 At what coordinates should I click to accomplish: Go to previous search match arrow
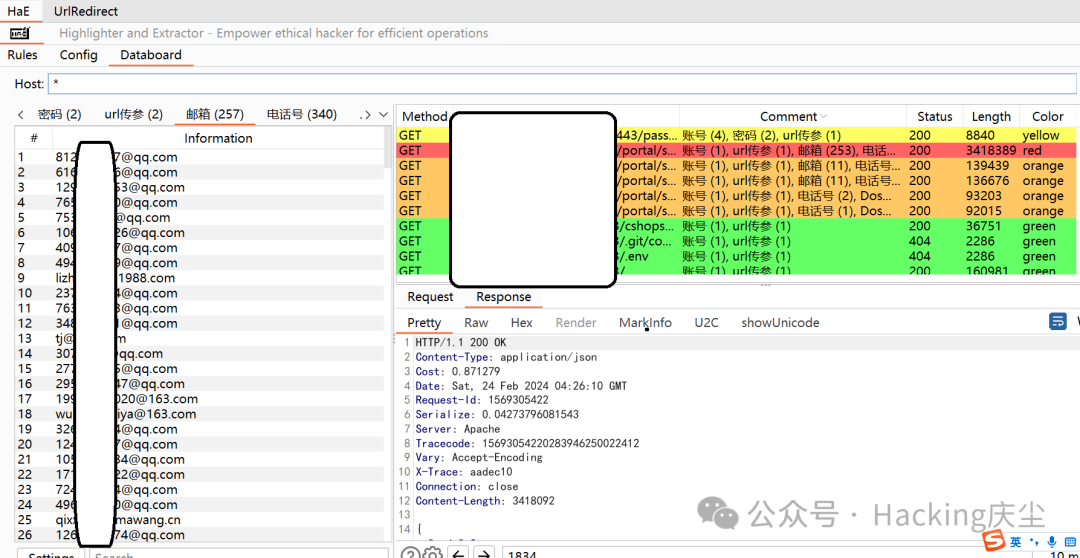click(x=459, y=553)
